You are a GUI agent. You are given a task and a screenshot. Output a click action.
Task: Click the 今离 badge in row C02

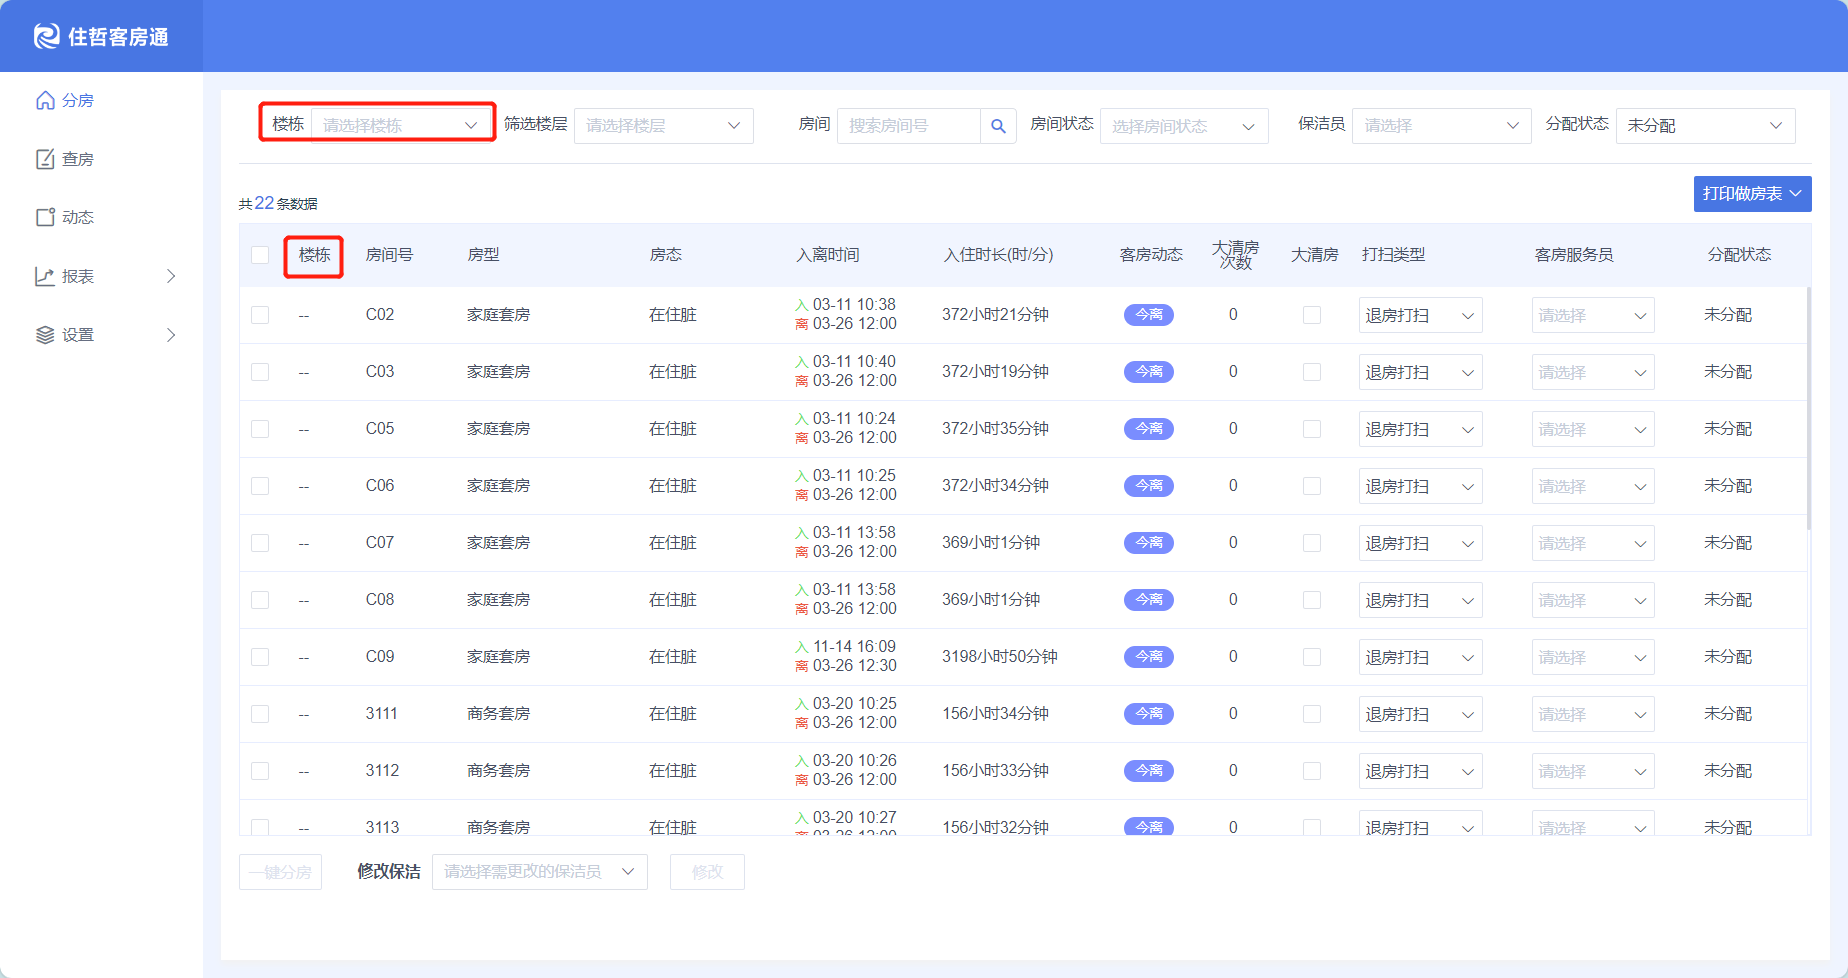click(x=1149, y=315)
